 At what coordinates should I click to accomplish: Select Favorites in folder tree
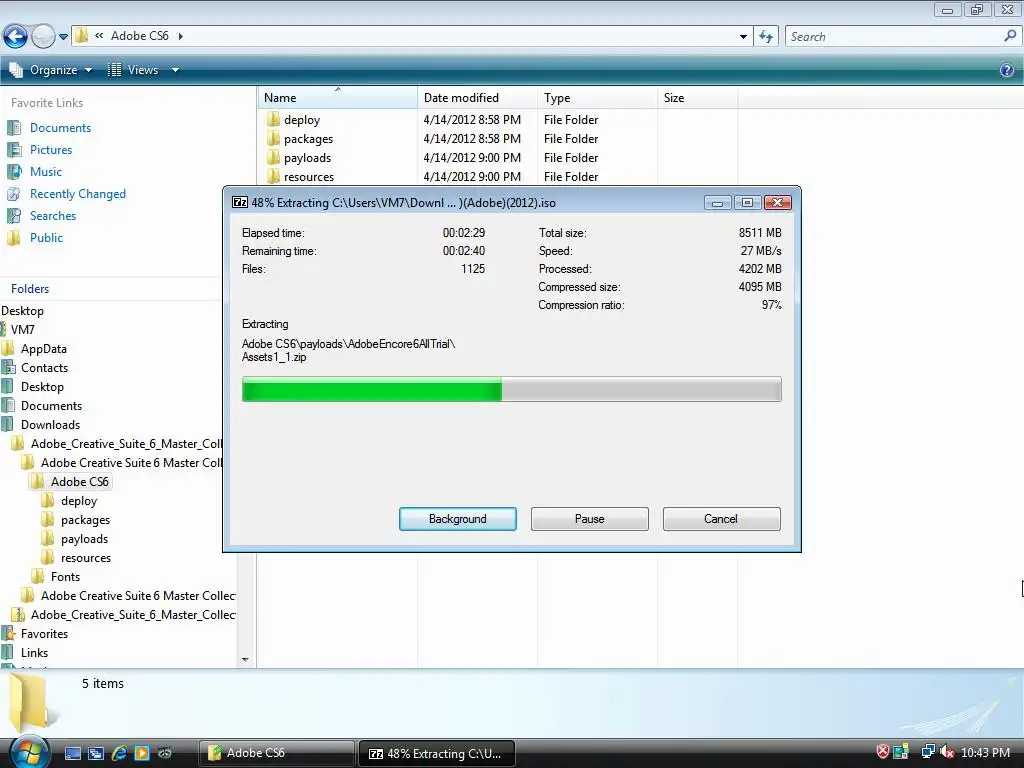pyautogui.click(x=44, y=633)
